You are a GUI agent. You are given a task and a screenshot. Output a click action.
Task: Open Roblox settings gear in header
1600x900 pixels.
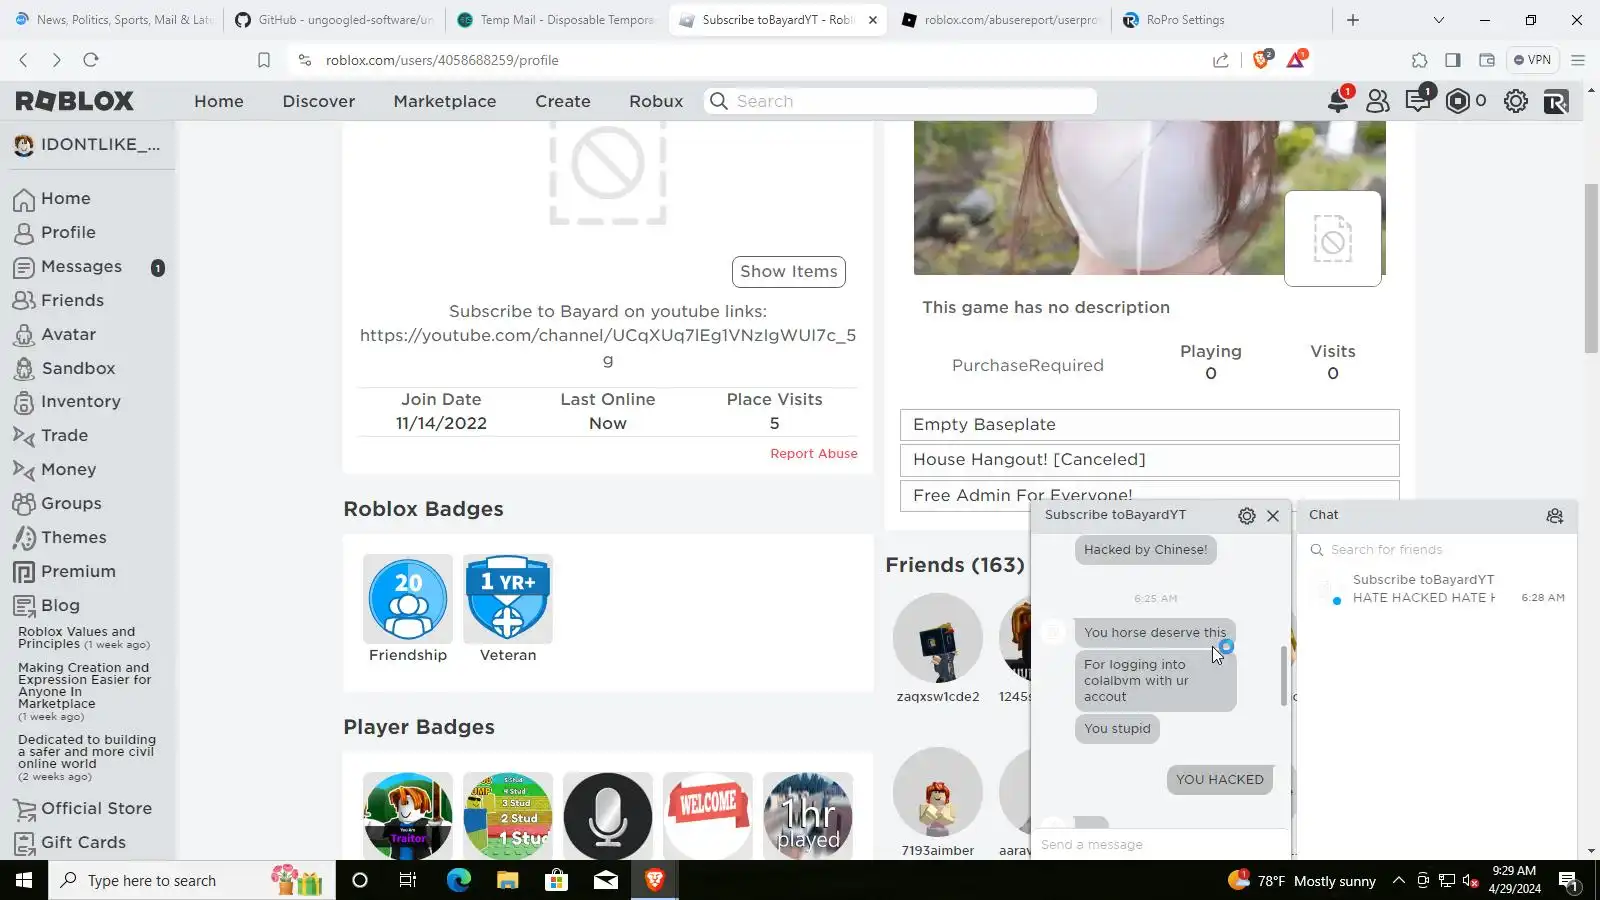click(1516, 101)
